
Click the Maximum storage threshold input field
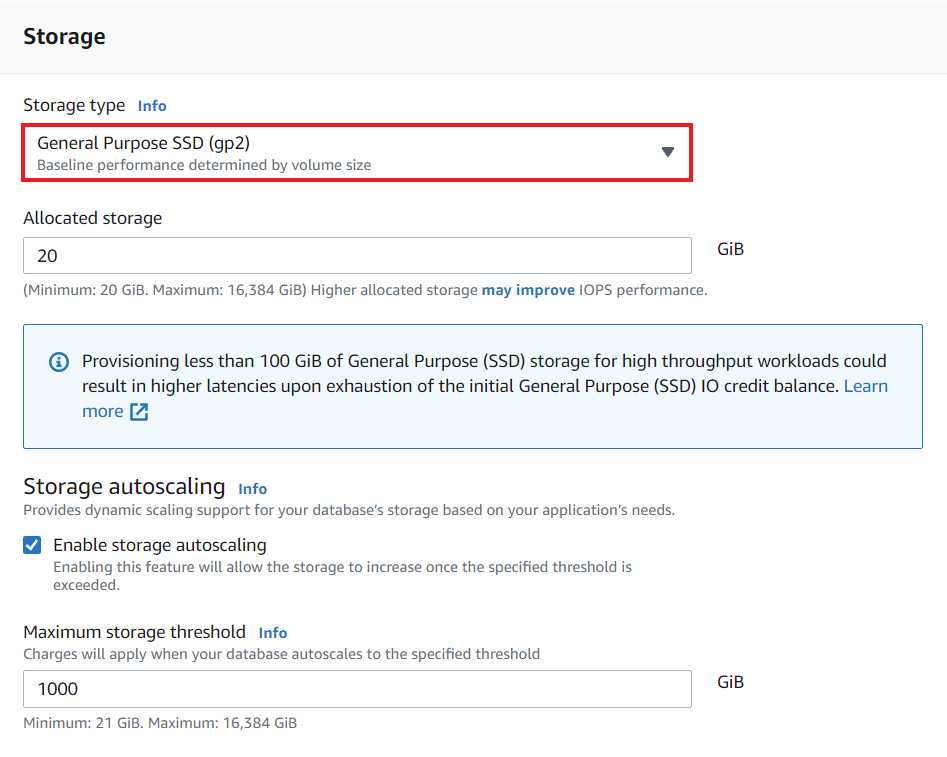[x=357, y=689]
